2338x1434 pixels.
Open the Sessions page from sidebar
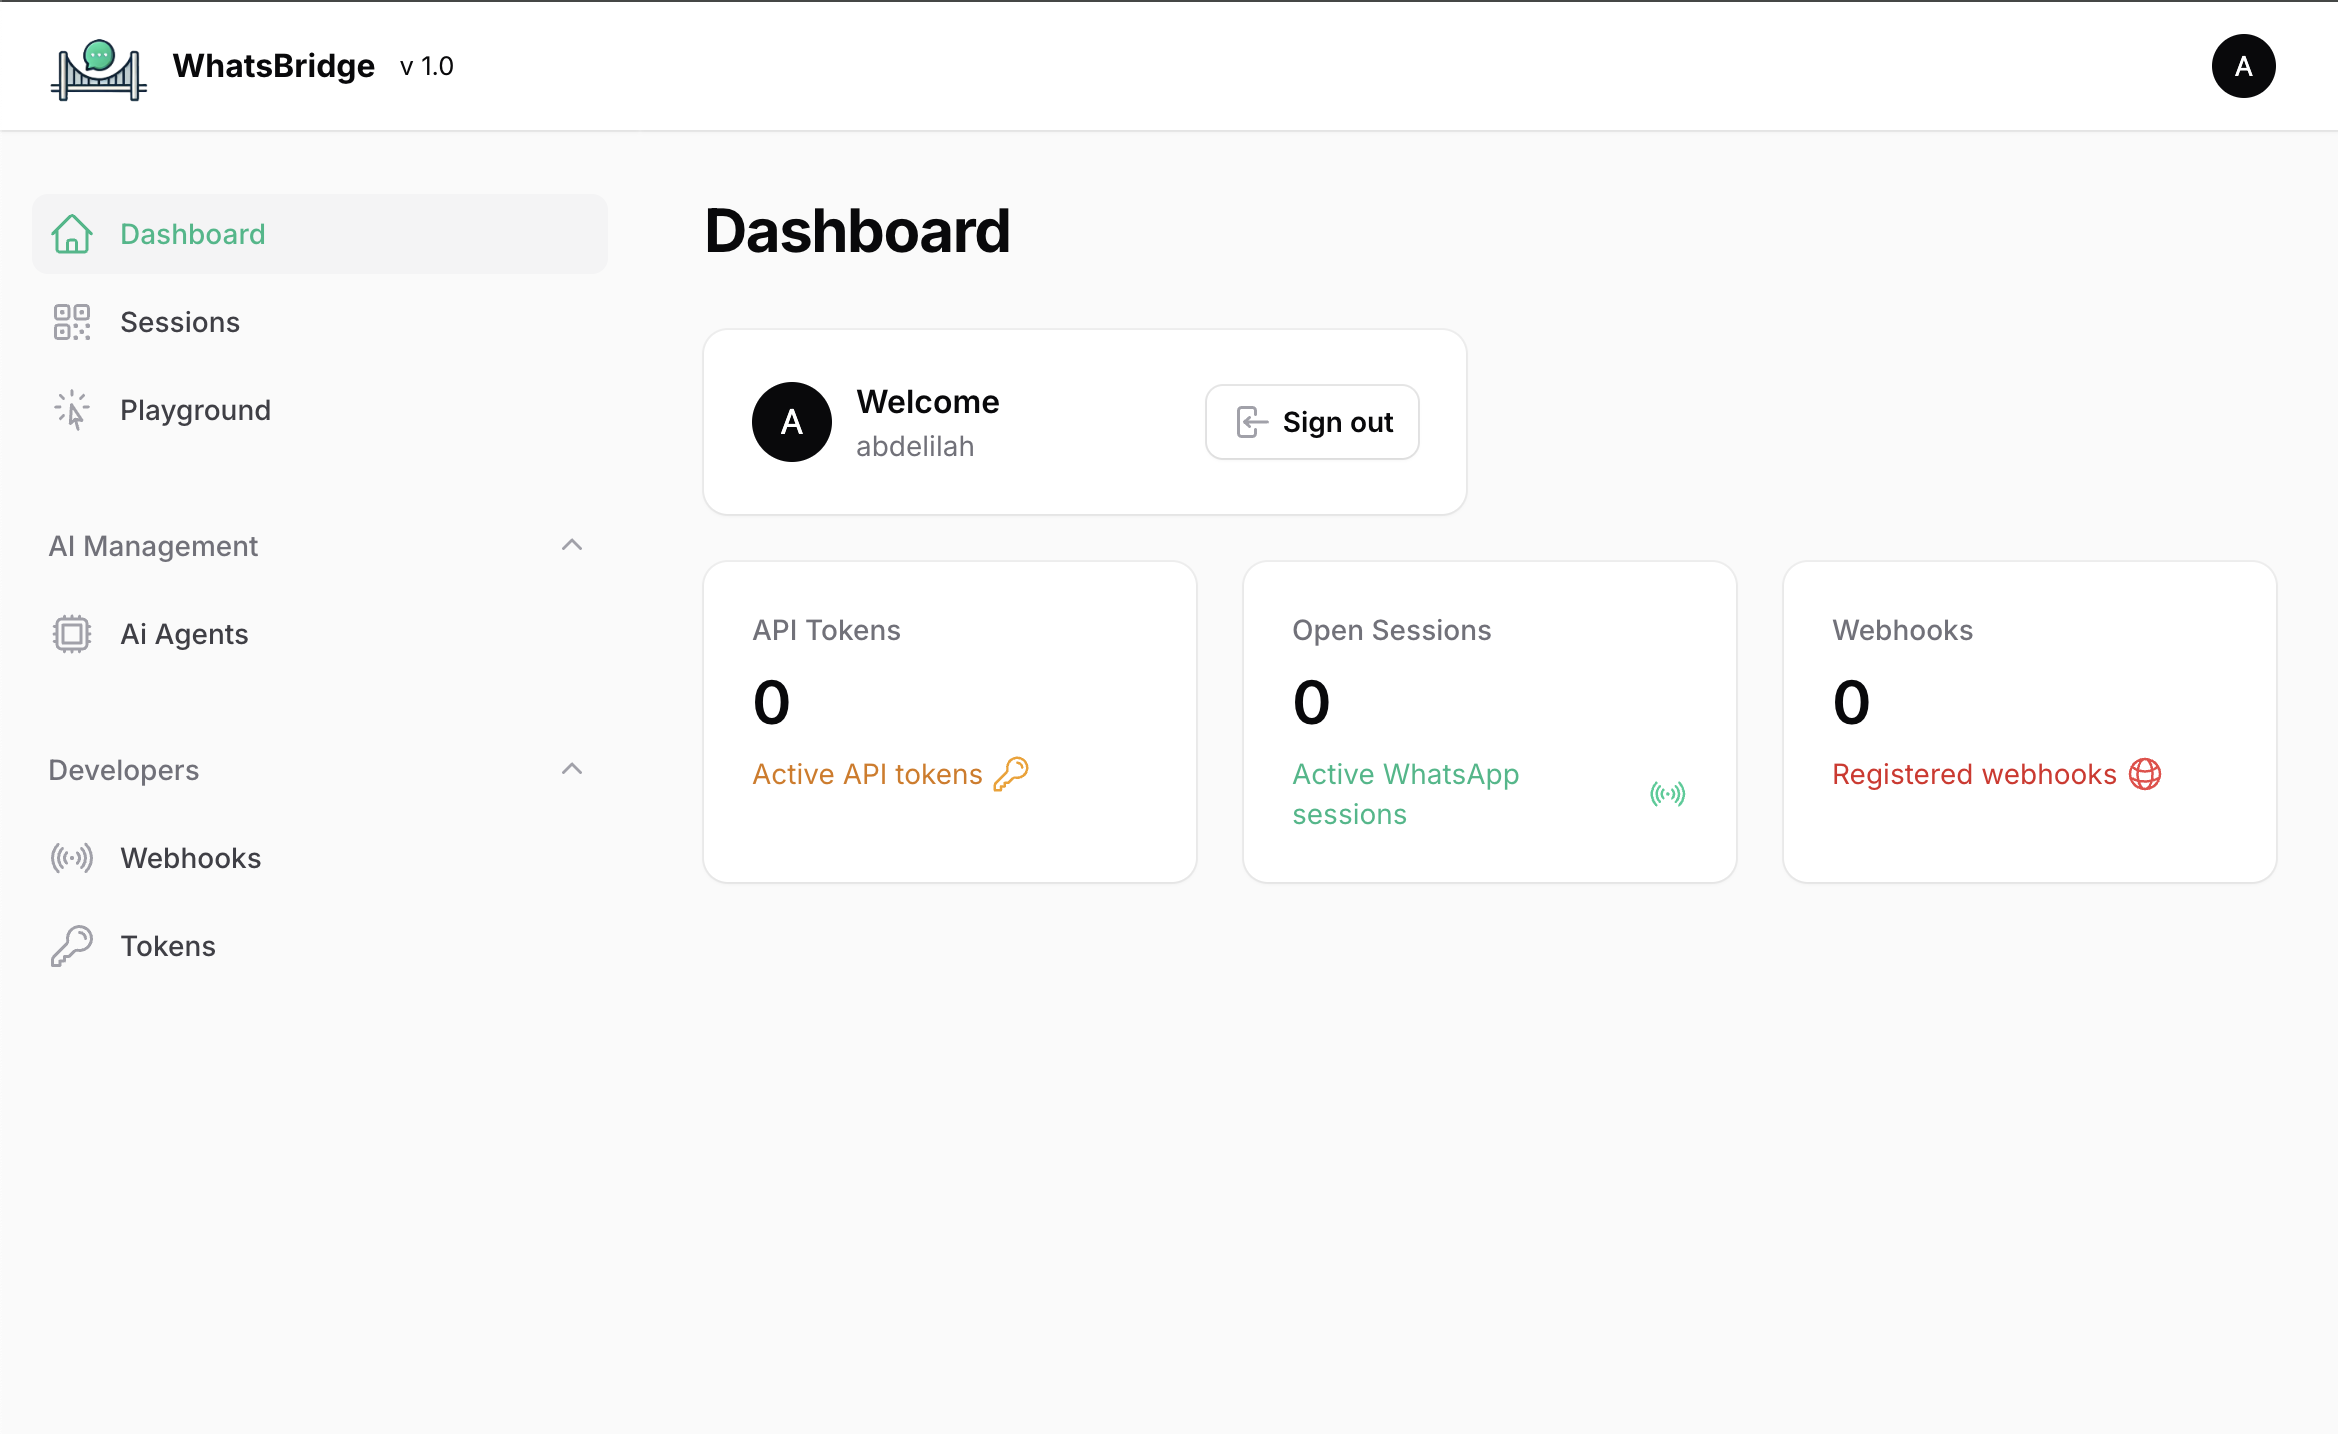tap(180, 321)
